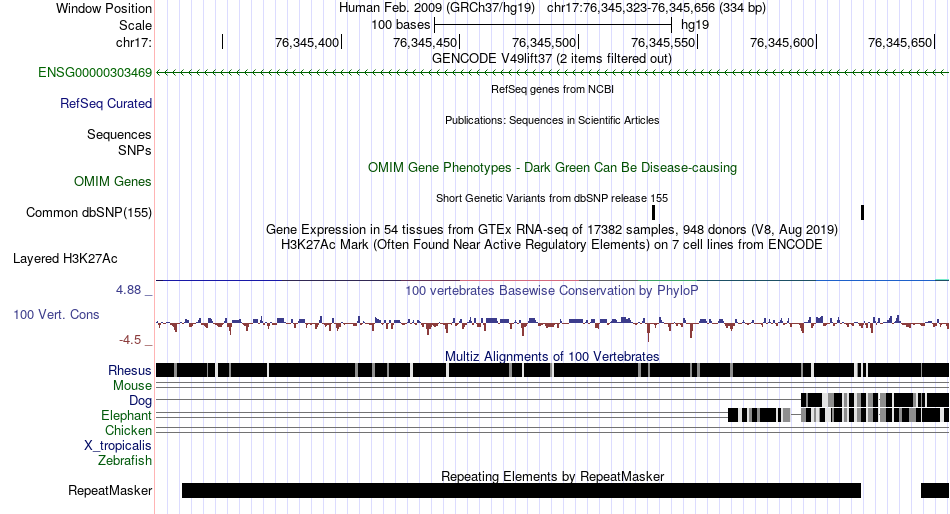The width and height of the screenshot is (950, 514).
Task: Click the Rhesus alignment label
Action: pos(129,370)
